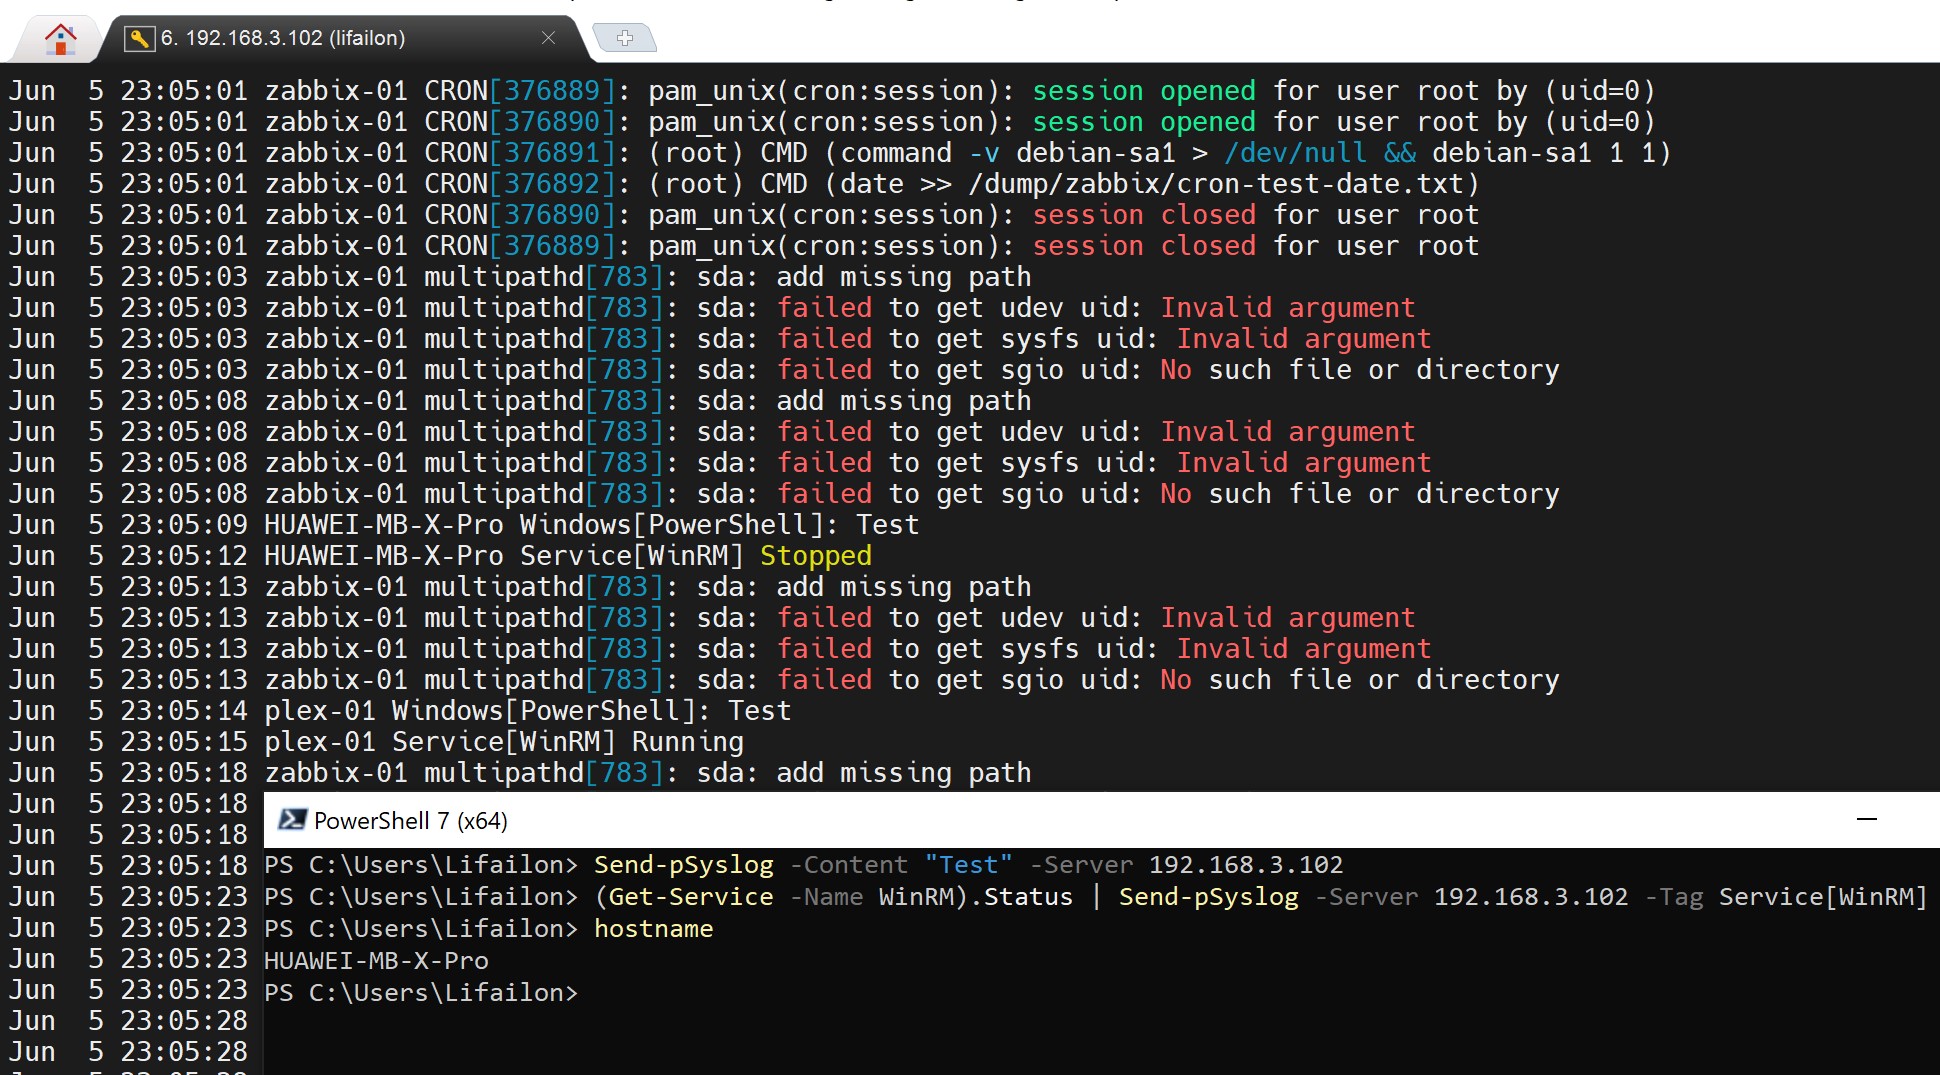The width and height of the screenshot is (1940, 1075).
Task: Click 'sda: add missing path' at 23:05:18
Action: [864, 773]
